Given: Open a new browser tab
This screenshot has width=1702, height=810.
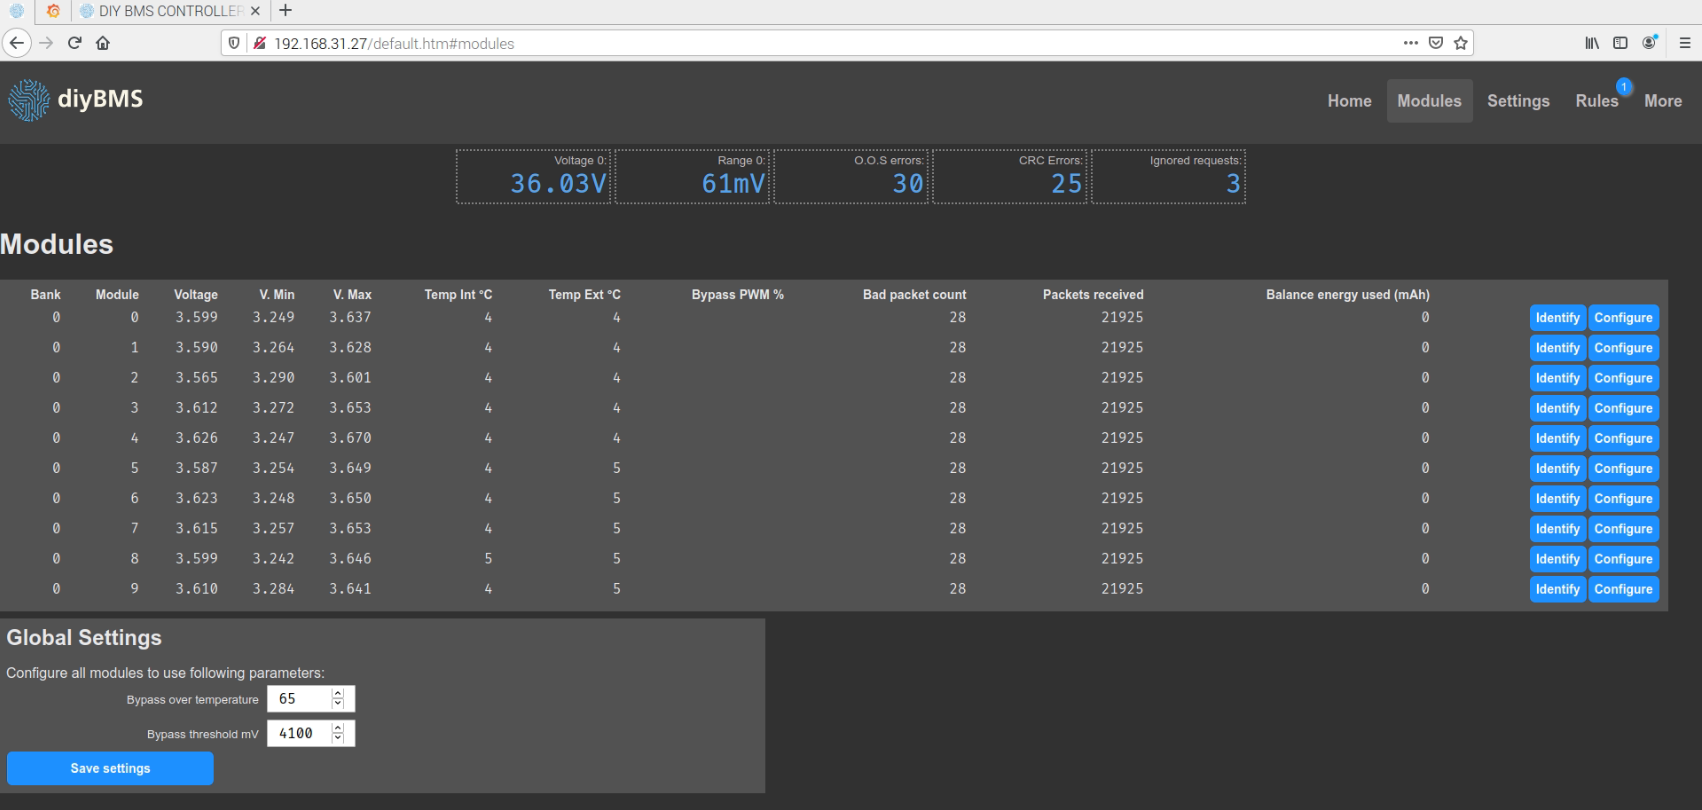Looking at the screenshot, I should pyautogui.click(x=286, y=10).
